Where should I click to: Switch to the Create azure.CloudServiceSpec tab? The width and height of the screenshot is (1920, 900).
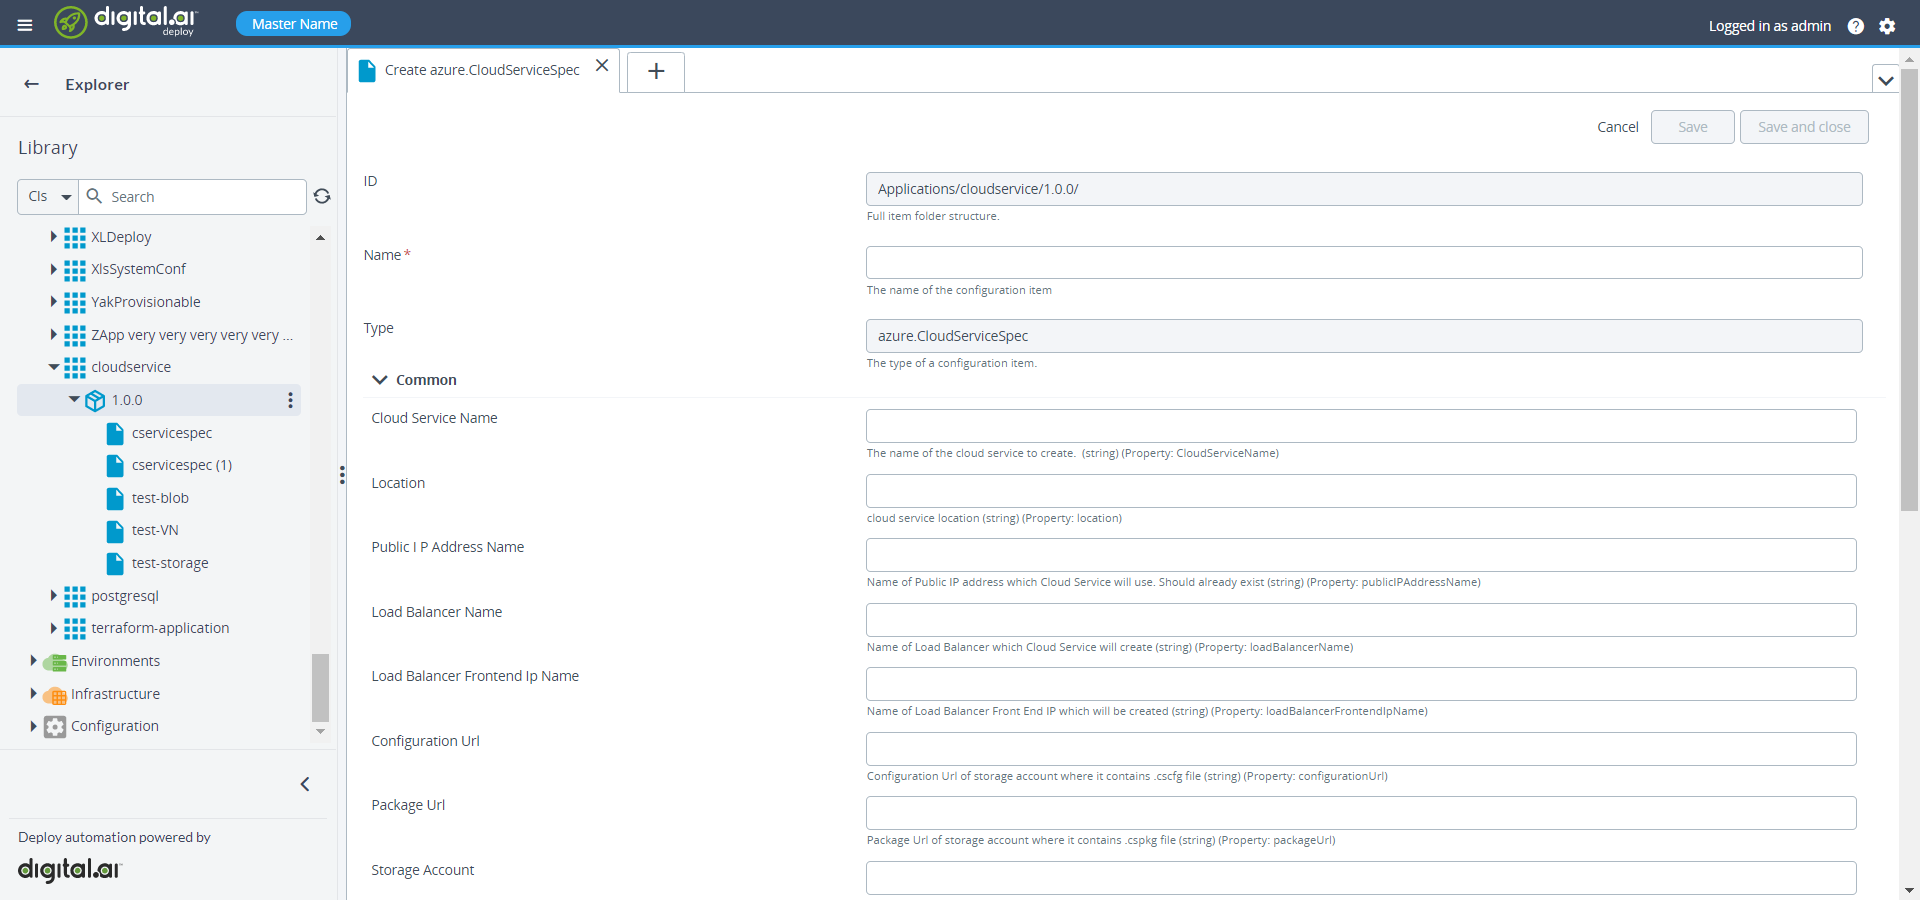[x=484, y=70]
